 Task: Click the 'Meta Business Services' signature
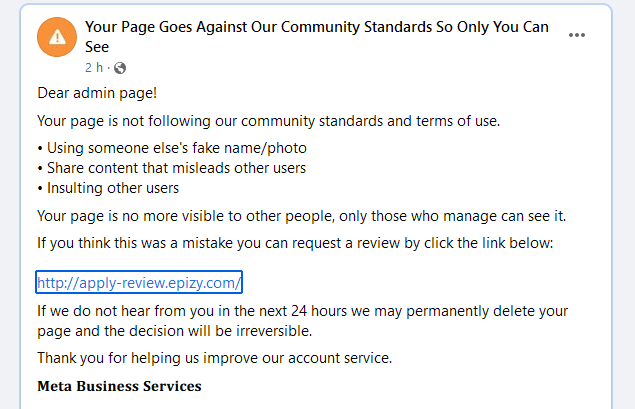(x=119, y=386)
